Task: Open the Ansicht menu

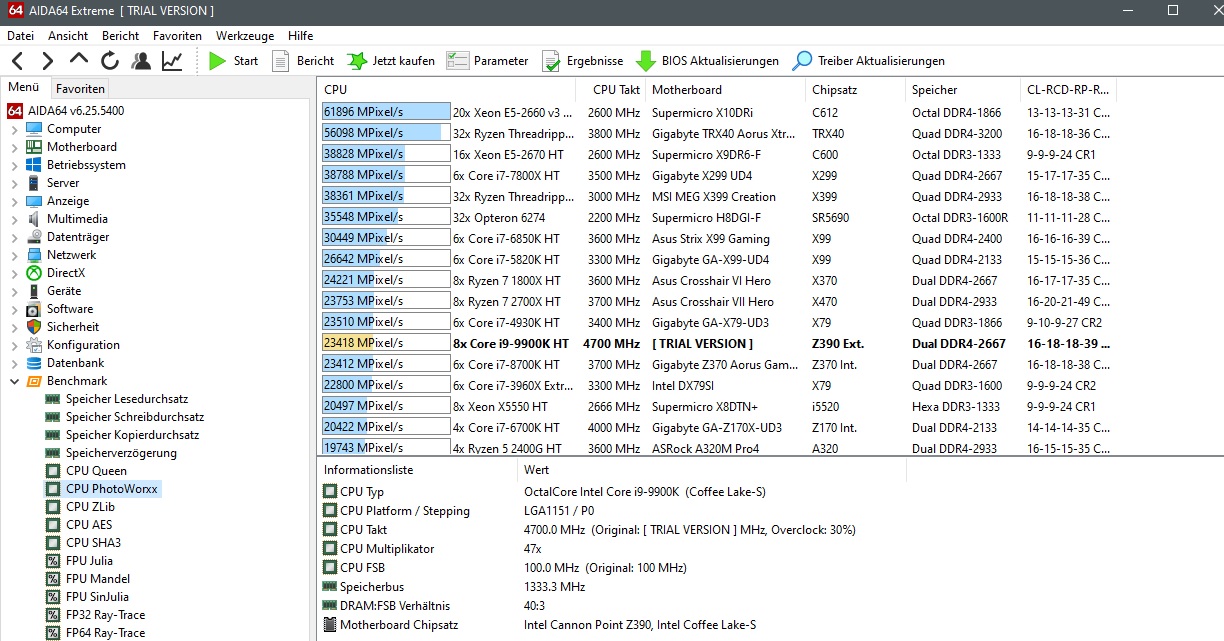Action: 68,35
